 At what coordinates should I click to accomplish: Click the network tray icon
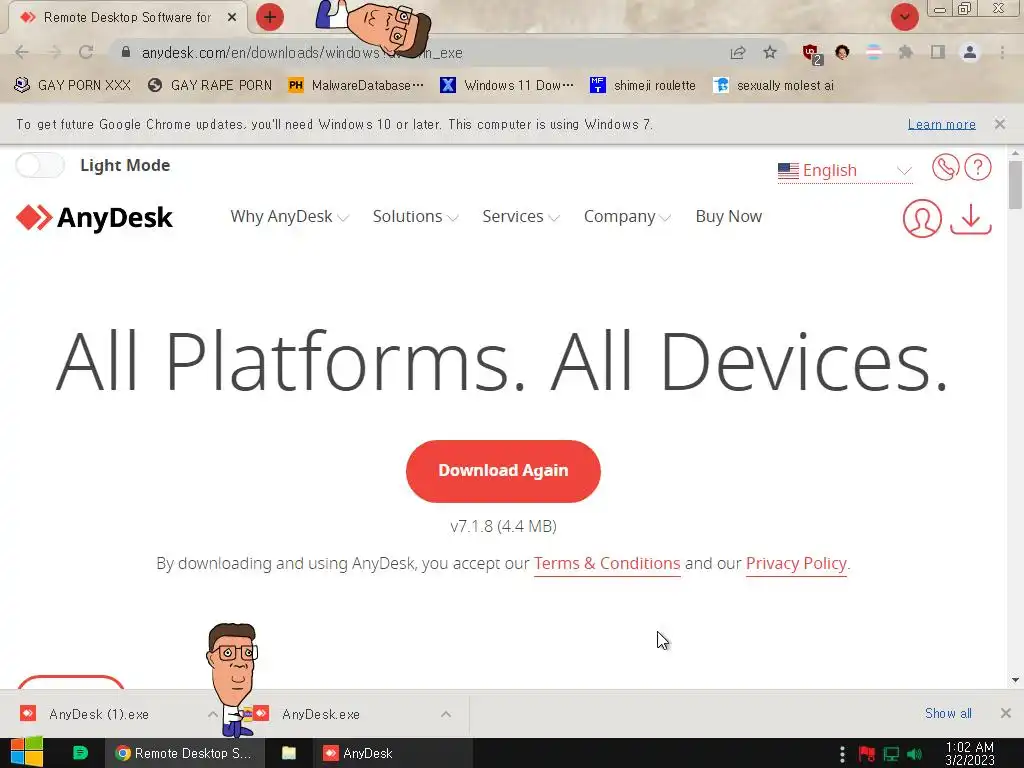coord(891,754)
